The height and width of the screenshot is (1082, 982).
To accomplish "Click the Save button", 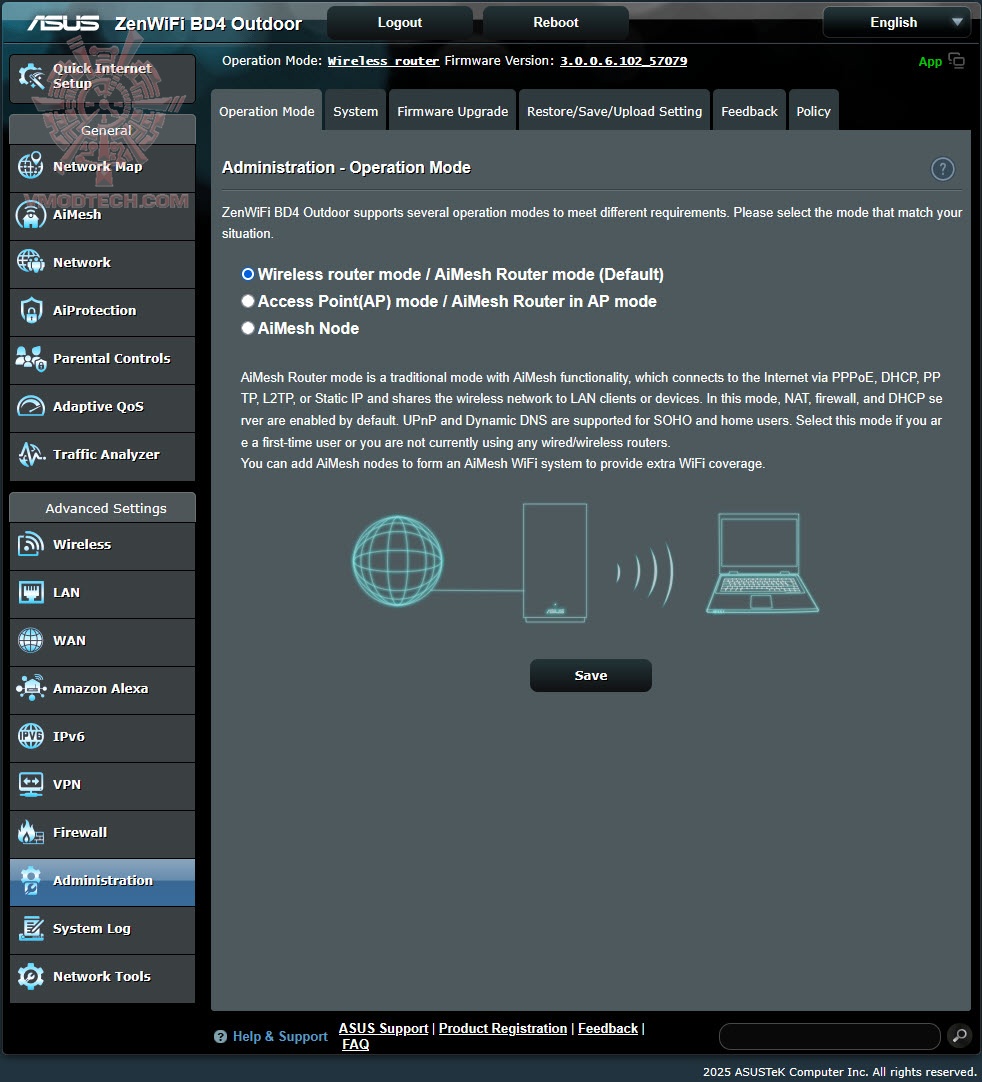I will coord(591,676).
